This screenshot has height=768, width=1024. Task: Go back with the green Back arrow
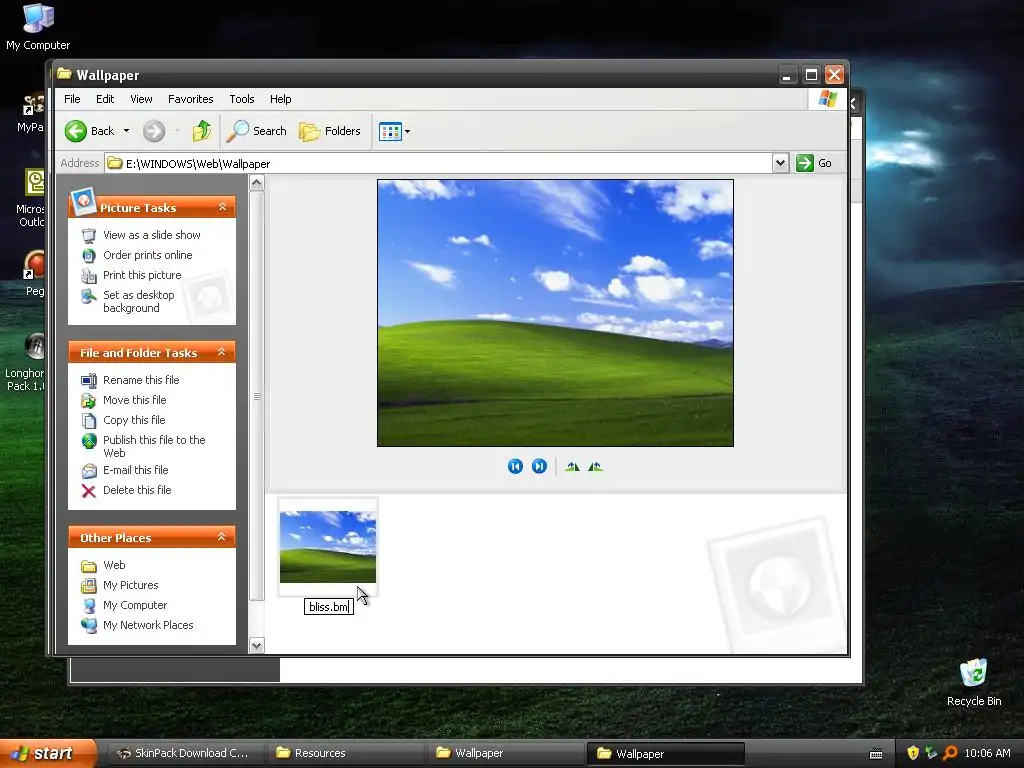click(89, 131)
